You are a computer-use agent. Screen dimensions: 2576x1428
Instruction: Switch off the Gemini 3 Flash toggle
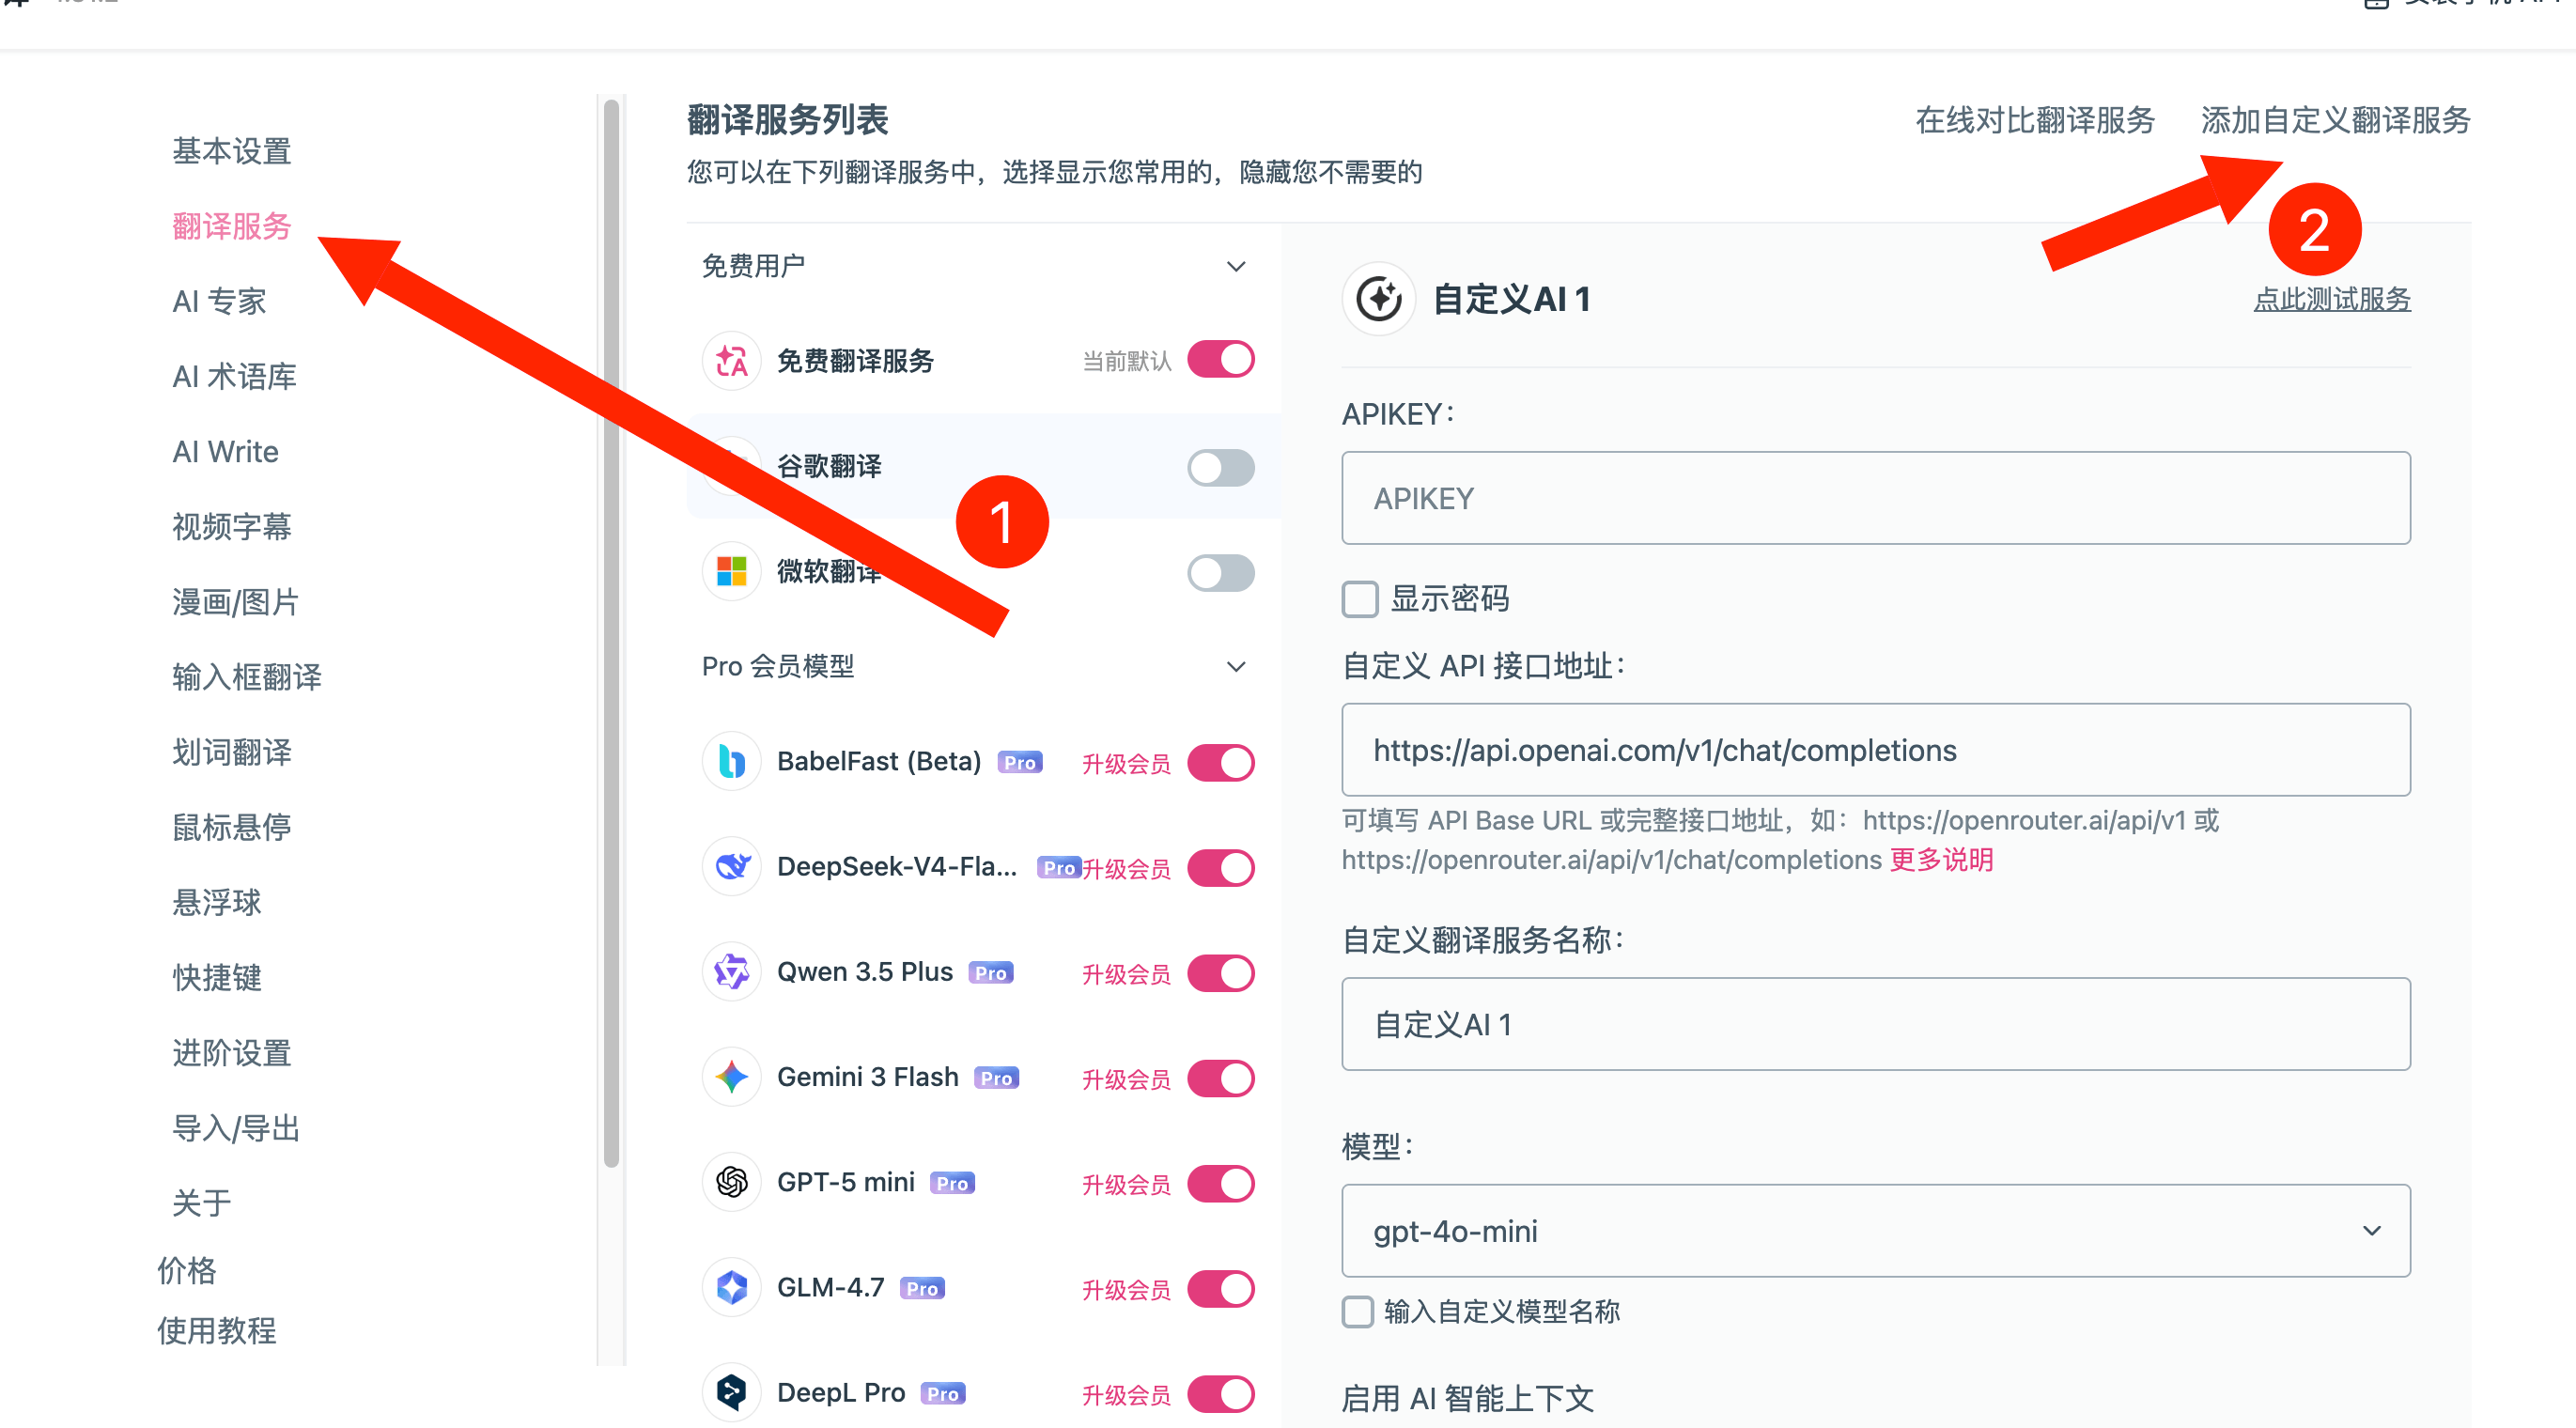pyautogui.click(x=1220, y=1078)
